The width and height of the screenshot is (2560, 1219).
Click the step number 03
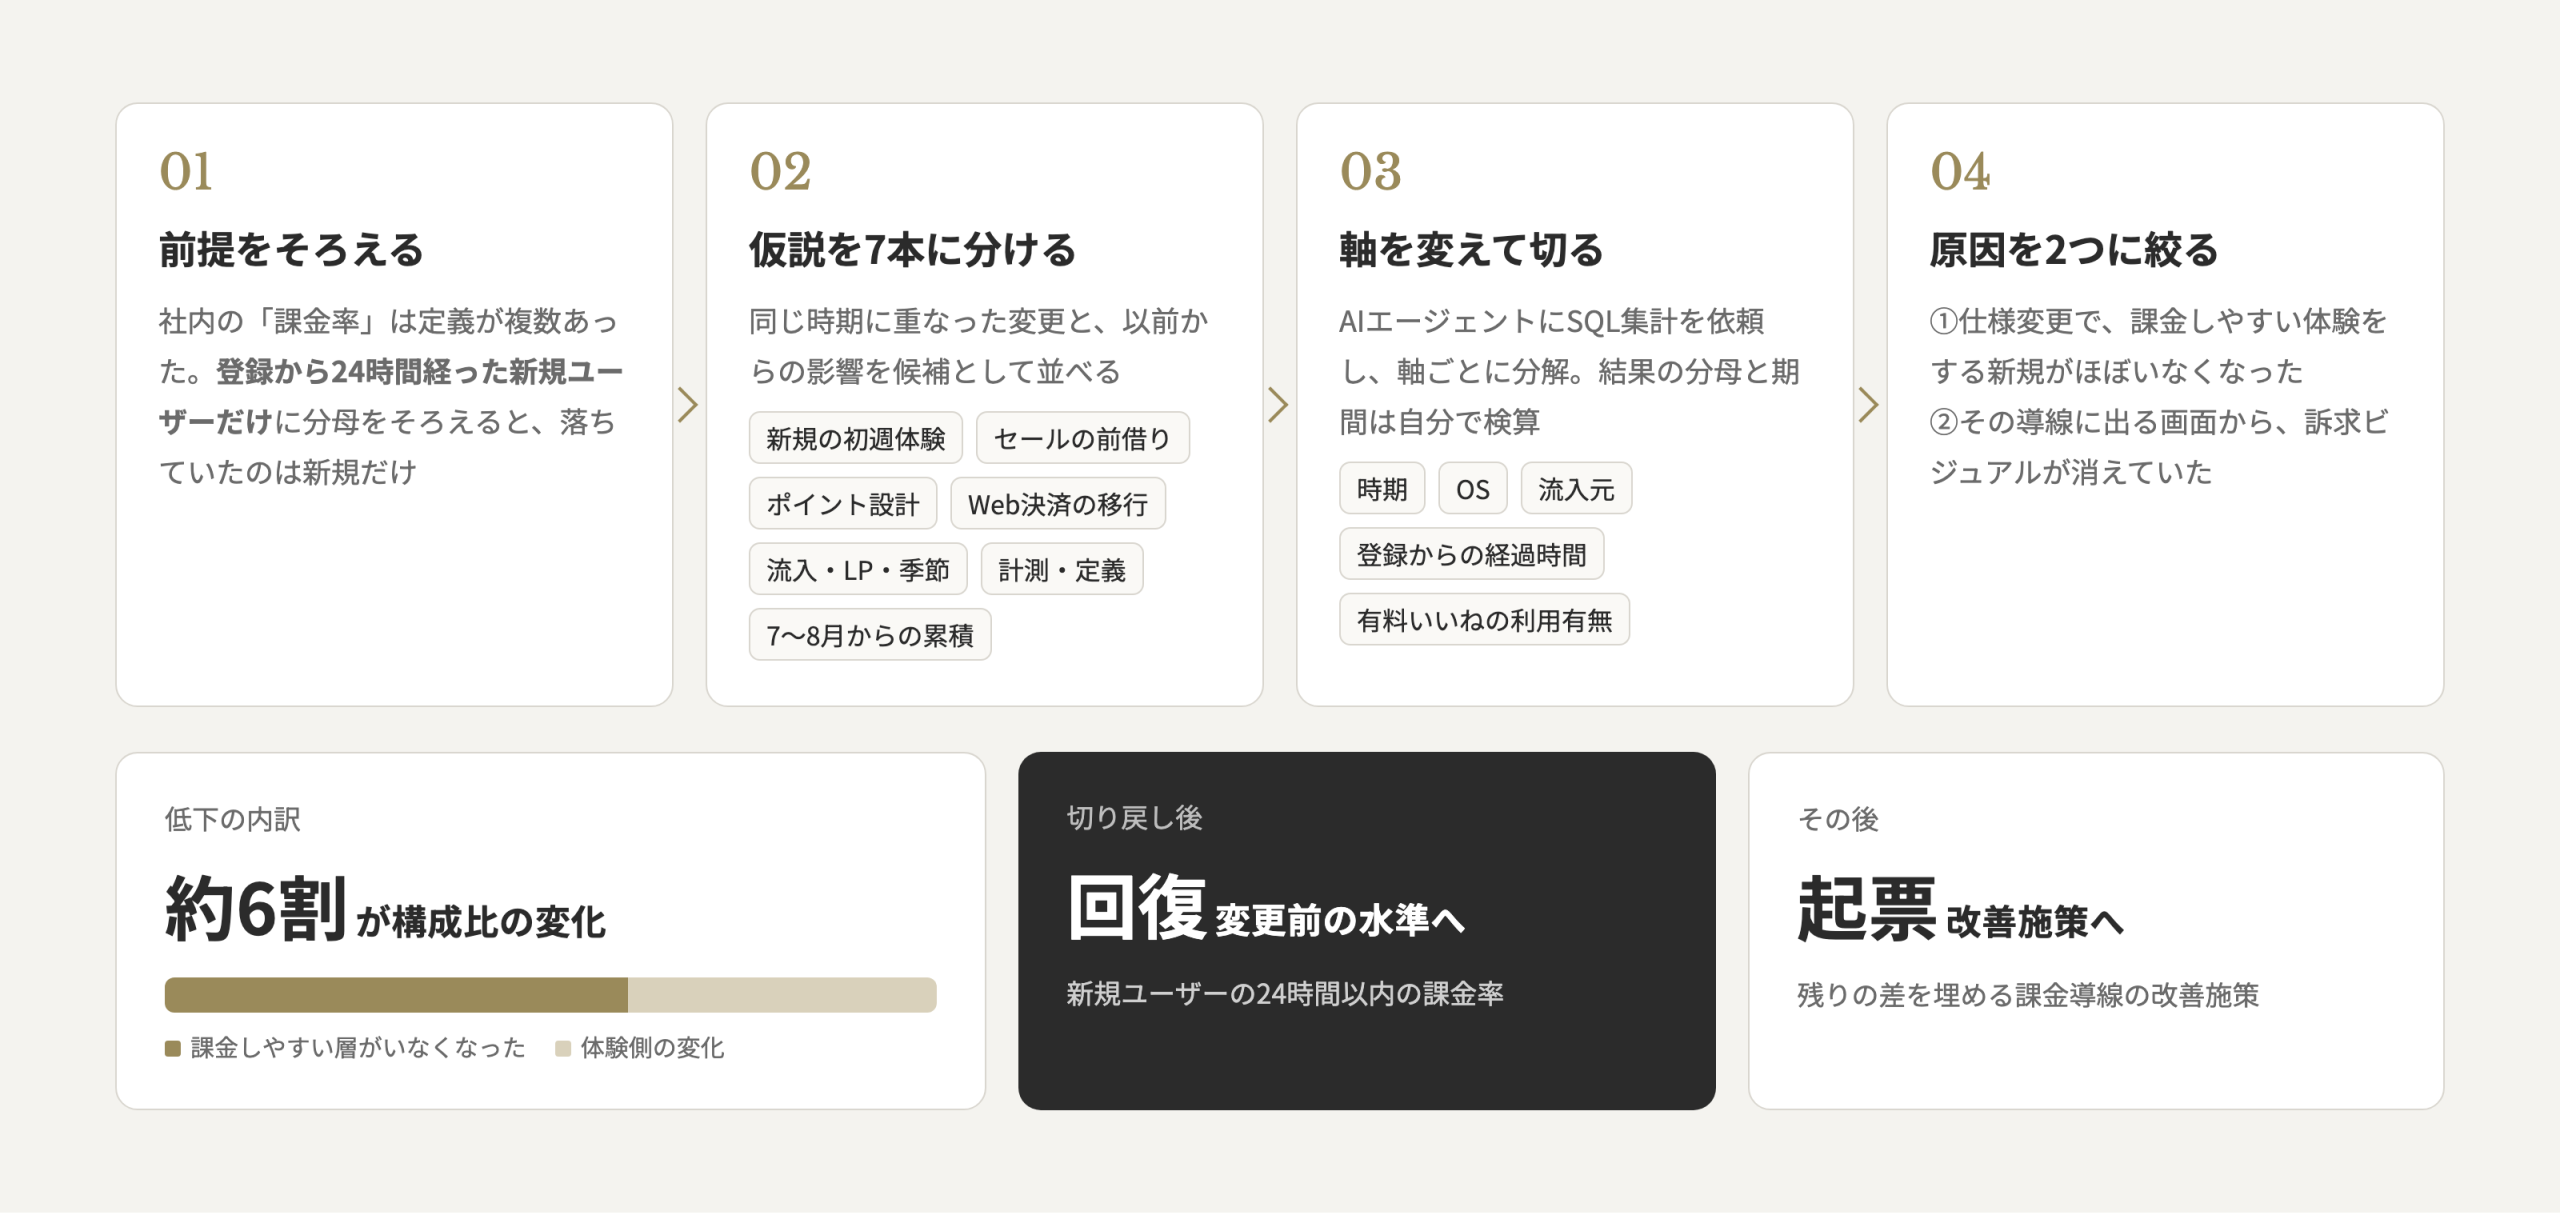tap(1370, 171)
